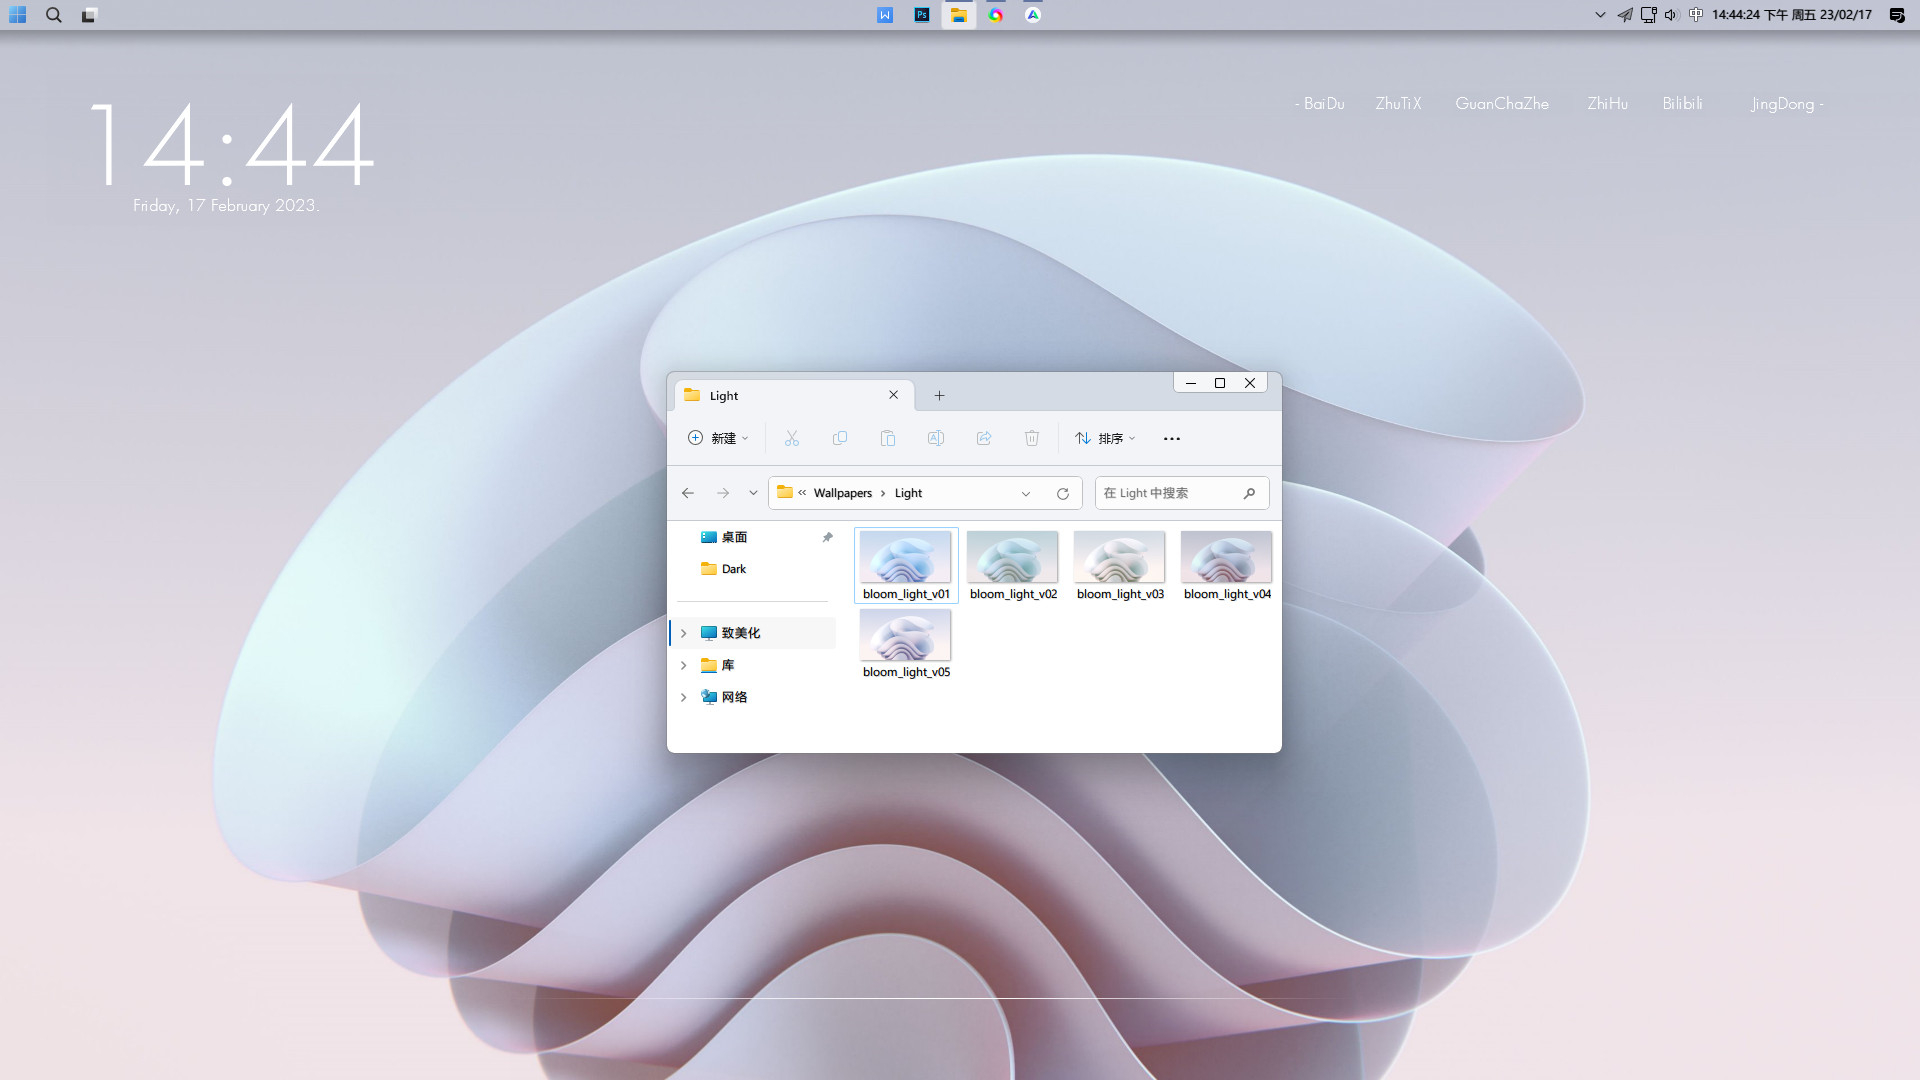Open Photoshop from the top taskbar

coord(922,15)
